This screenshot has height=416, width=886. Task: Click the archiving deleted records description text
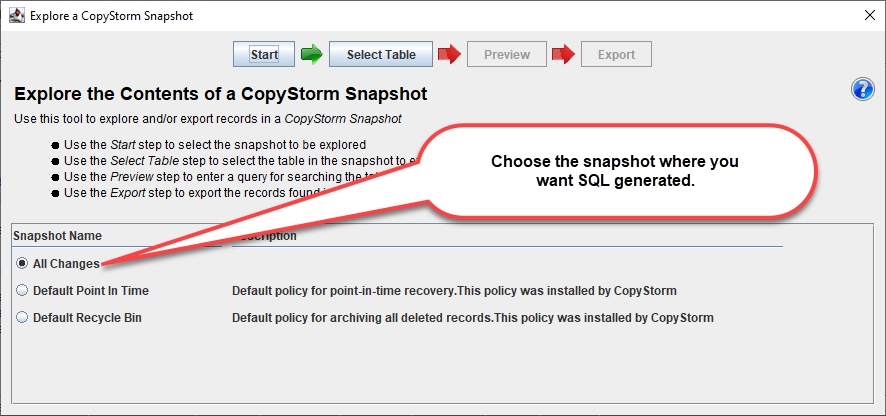473,318
